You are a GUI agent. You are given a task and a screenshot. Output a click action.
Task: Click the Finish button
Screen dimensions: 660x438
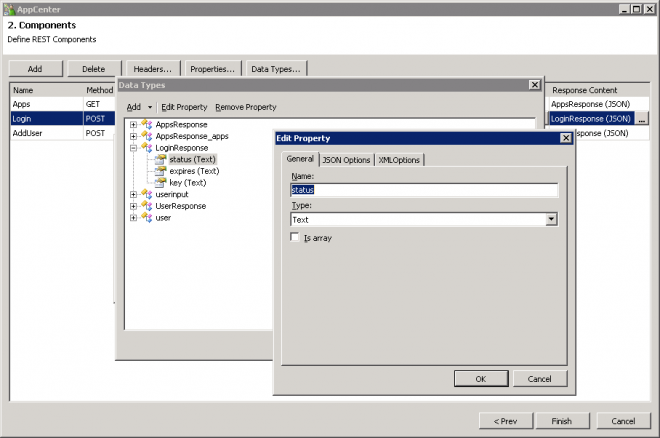(562, 421)
